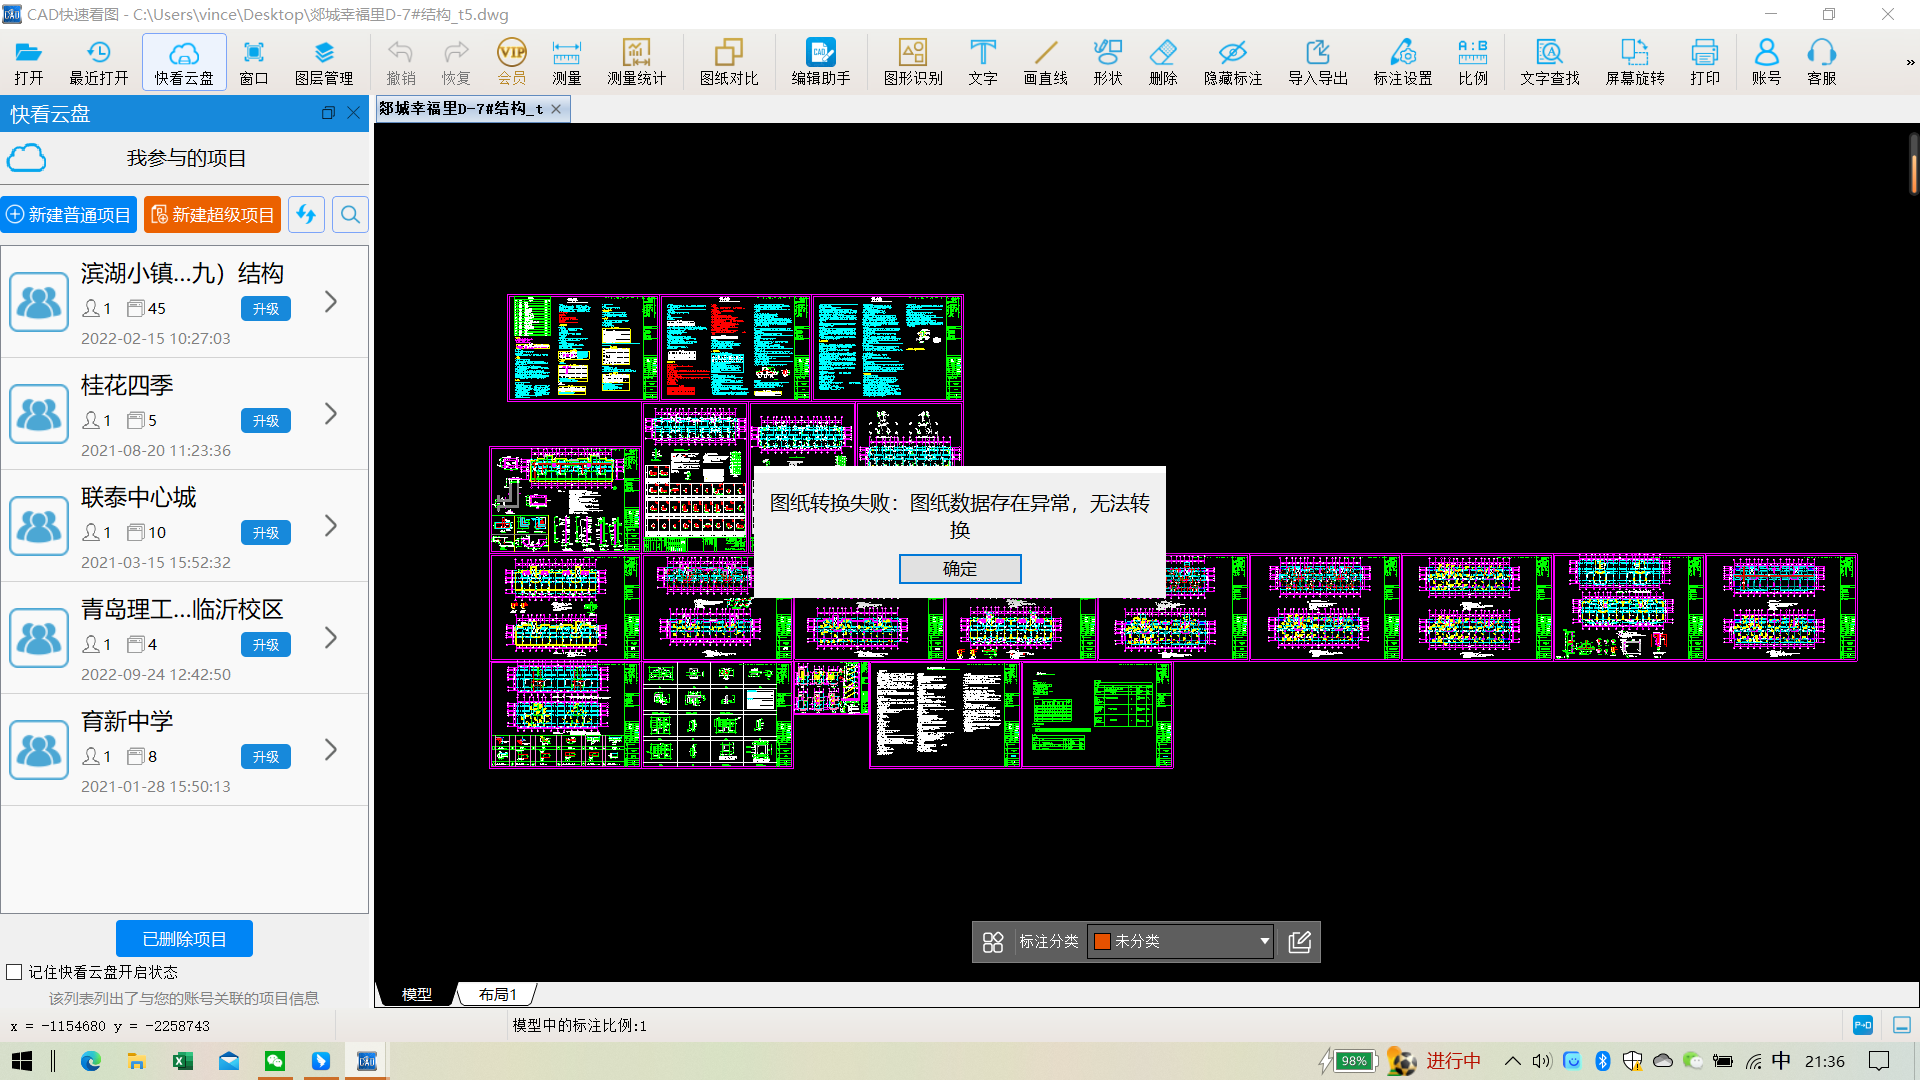Open 测量统计 measurement statistics
Image resolution: width=1920 pixels, height=1080 pixels.
click(x=636, y=62)
